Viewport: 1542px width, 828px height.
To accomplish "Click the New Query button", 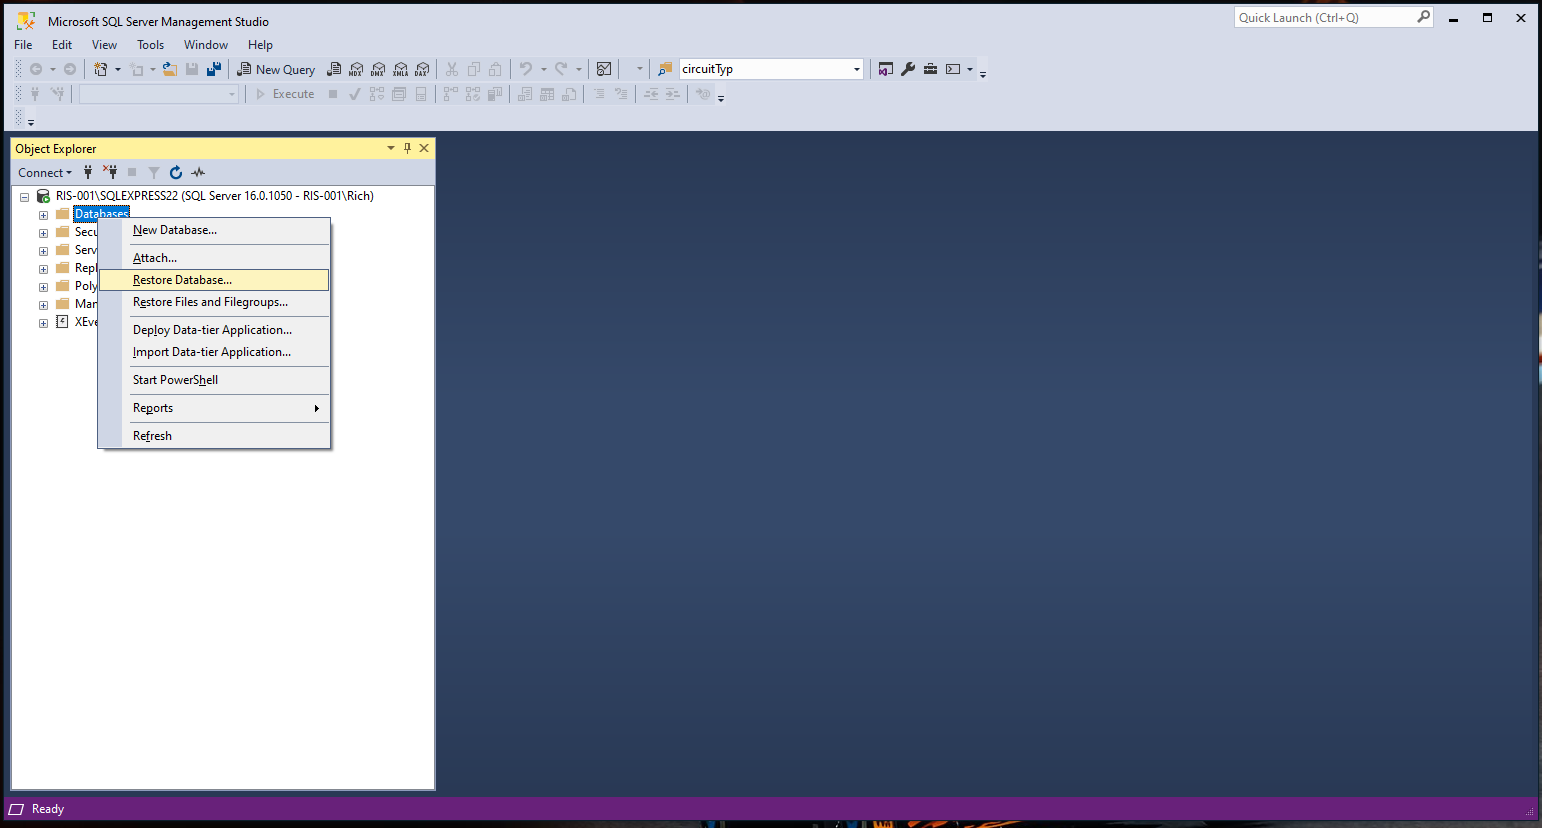I will click(x=276, y=70).
